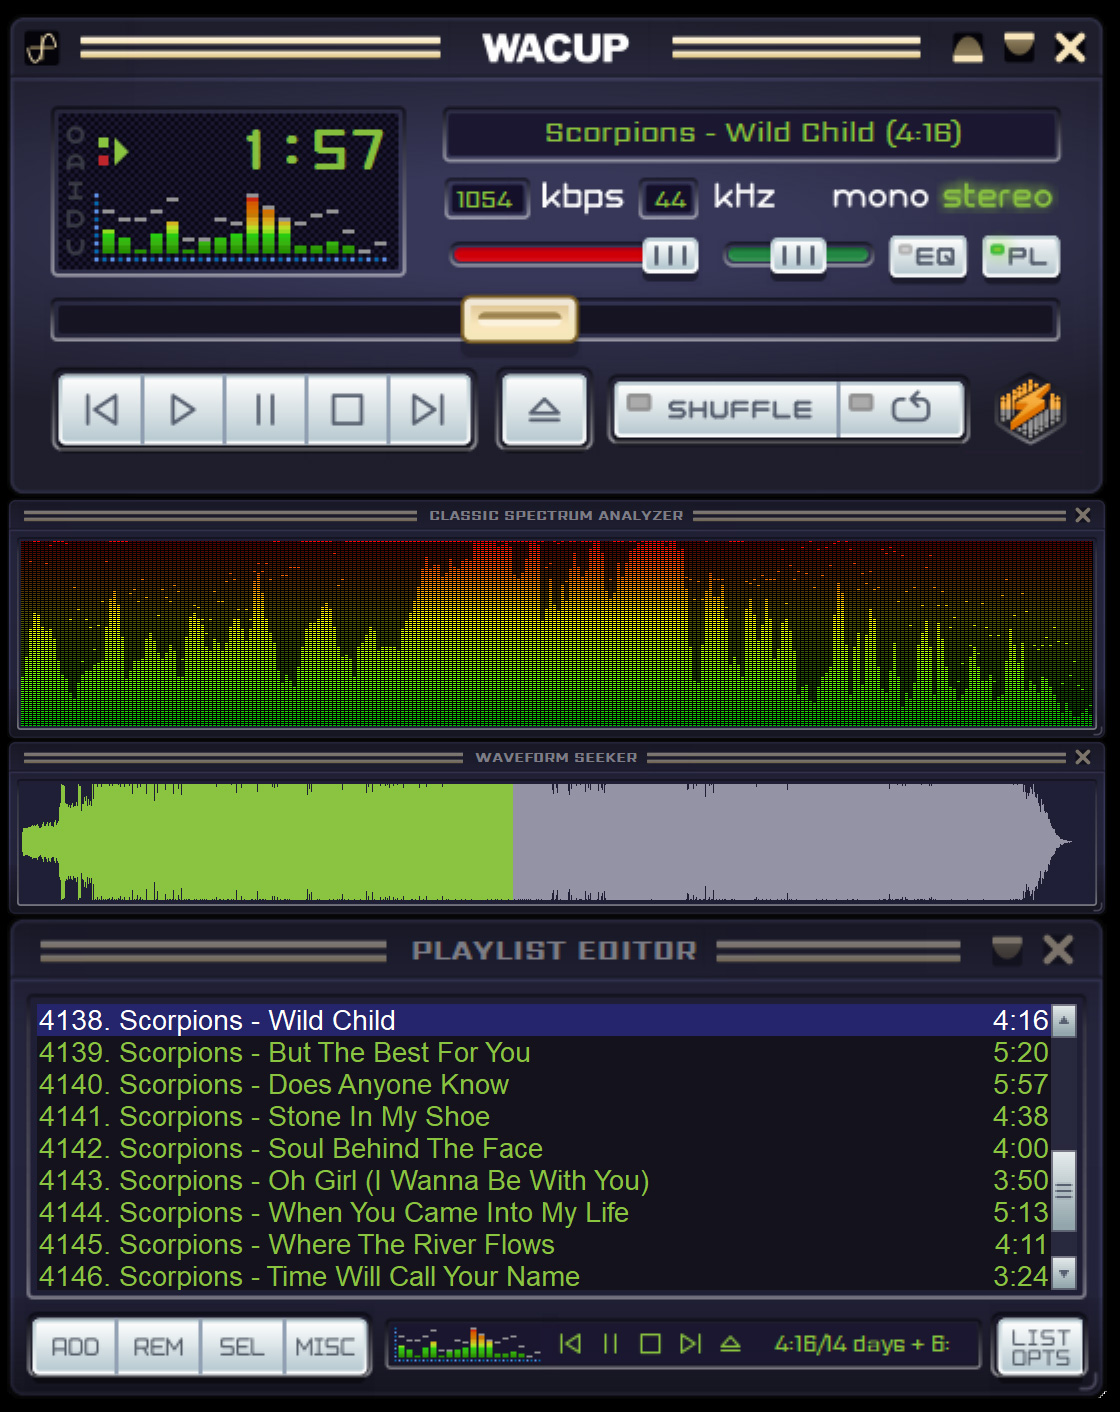Open the playlist ADD menu
This screenshot has height=1412, width=1120.
pos(75,1347)
